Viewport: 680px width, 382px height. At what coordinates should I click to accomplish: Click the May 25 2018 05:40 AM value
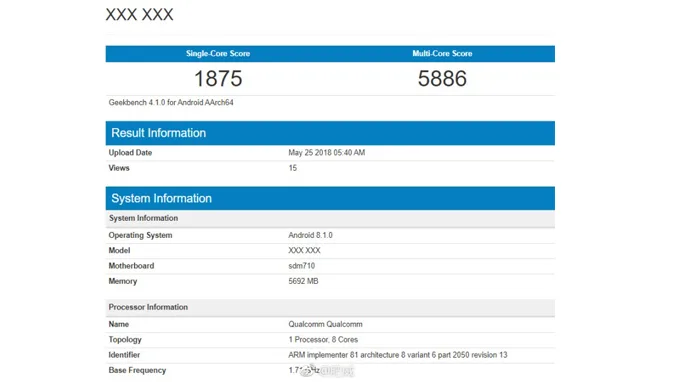tap(327, 153)
